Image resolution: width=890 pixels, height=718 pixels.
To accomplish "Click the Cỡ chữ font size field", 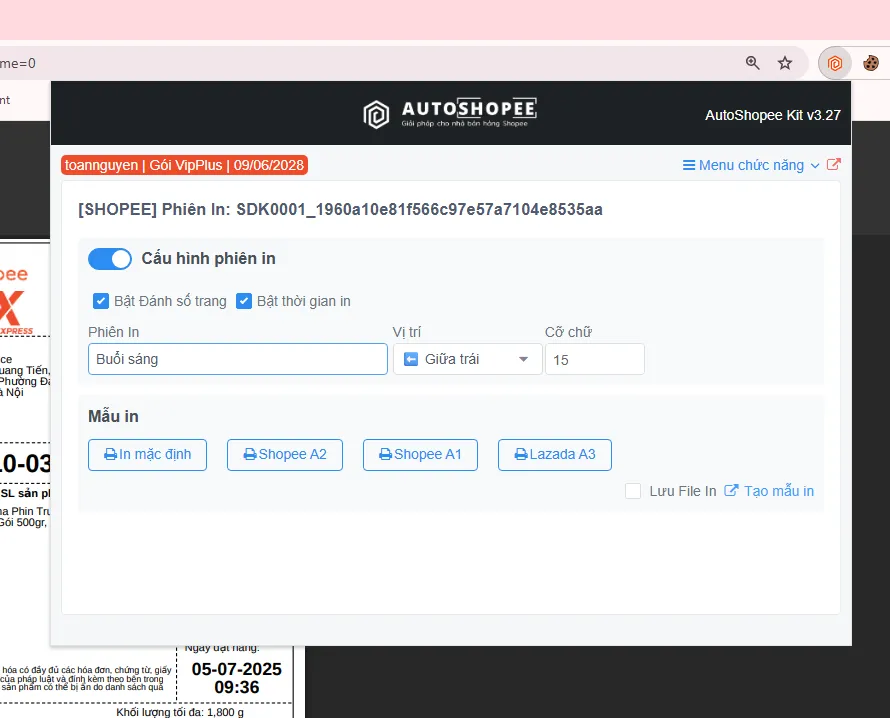I will [595, 359].
